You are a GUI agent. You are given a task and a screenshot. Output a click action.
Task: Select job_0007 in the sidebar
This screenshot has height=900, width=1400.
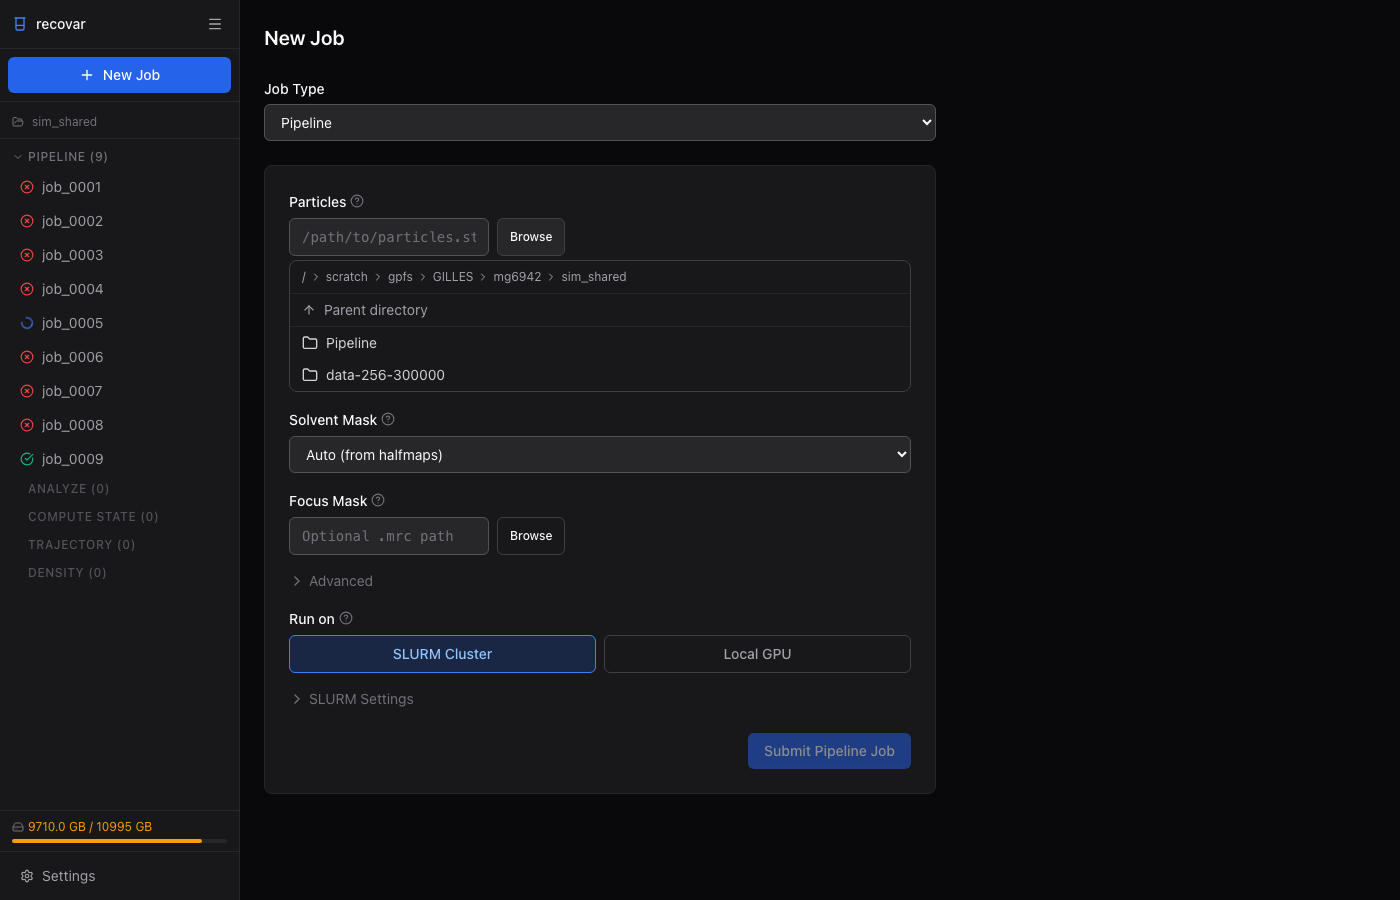(x=119, y=391)
